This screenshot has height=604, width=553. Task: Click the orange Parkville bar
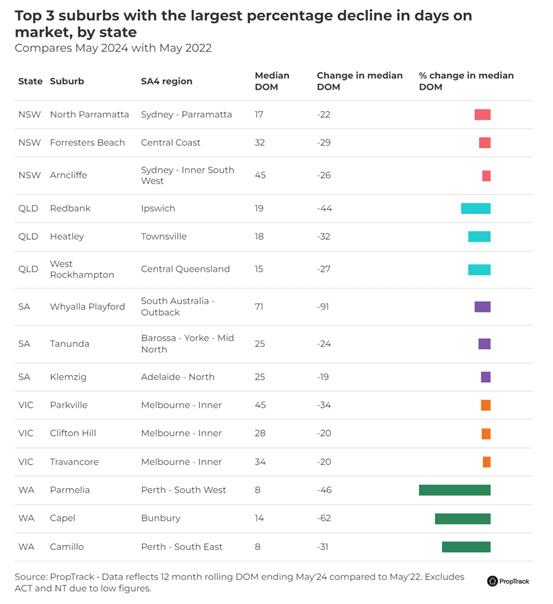486,405
